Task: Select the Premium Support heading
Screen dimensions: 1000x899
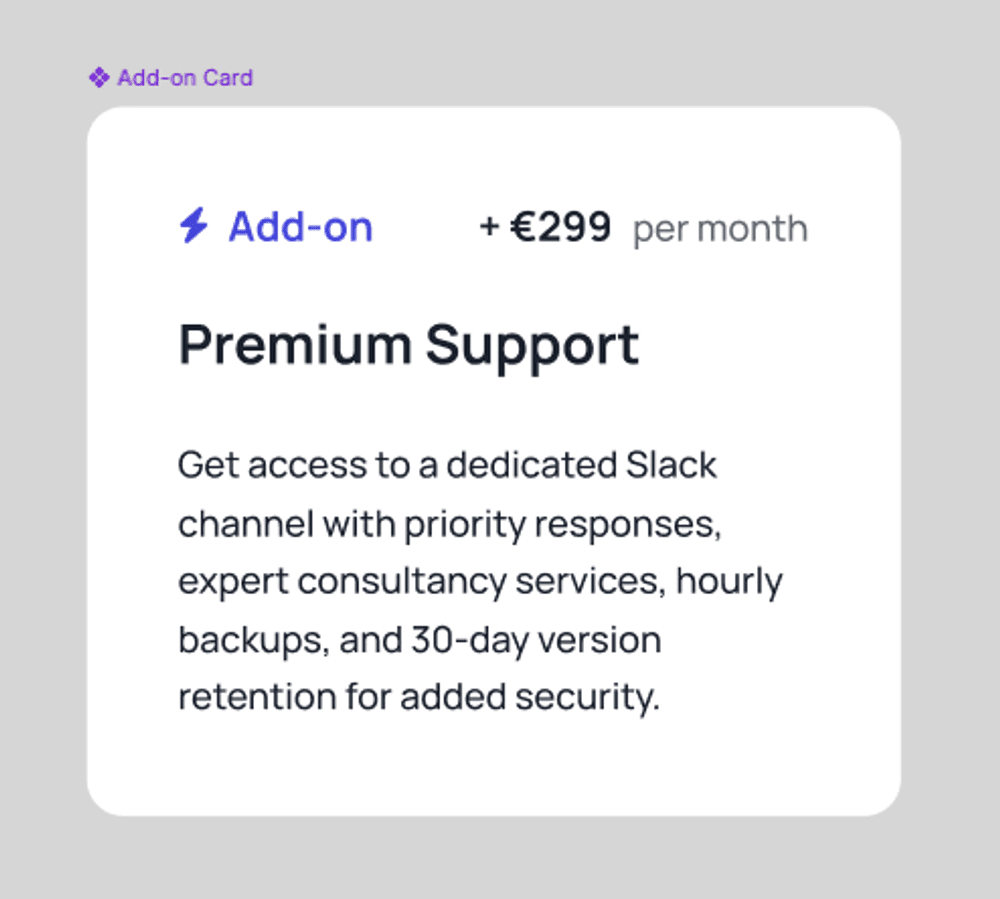Action: pos(408,345)
